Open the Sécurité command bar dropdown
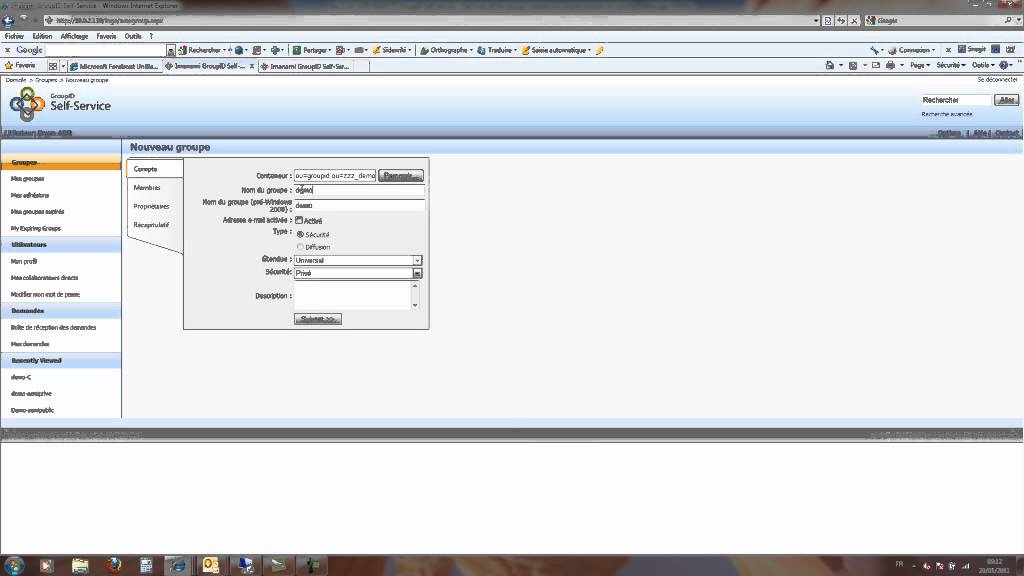The width and height of the screenshot is (1024, 576). click(x=951, y=65)
